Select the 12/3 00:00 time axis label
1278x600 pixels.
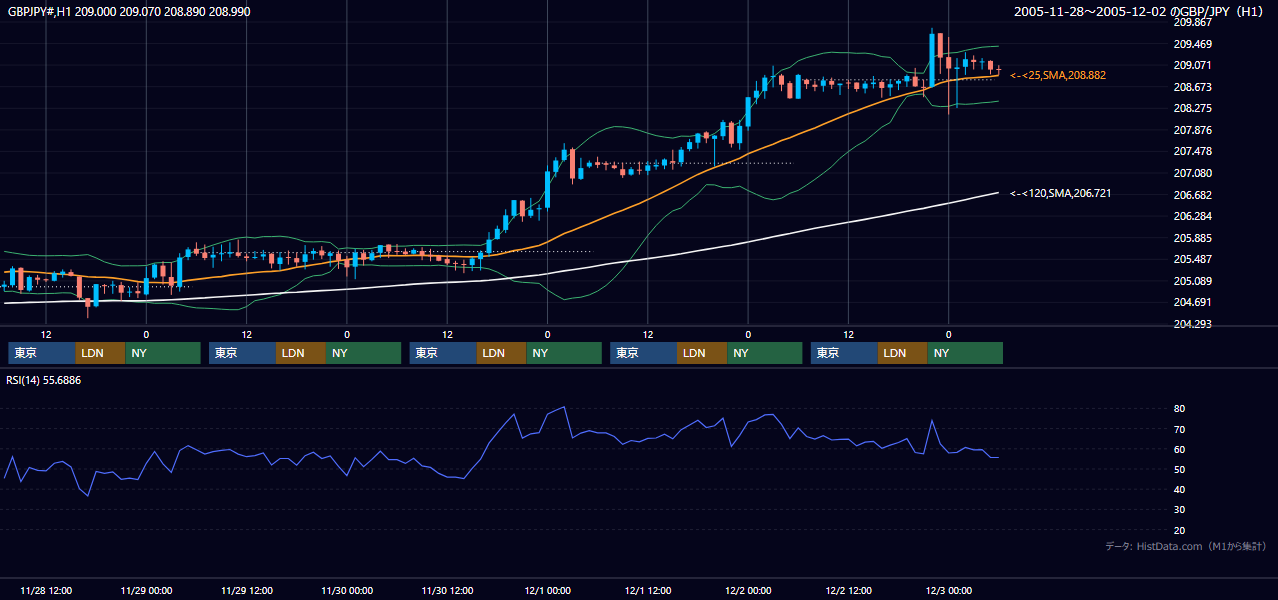pyautogui.click(x=949, y=590)
